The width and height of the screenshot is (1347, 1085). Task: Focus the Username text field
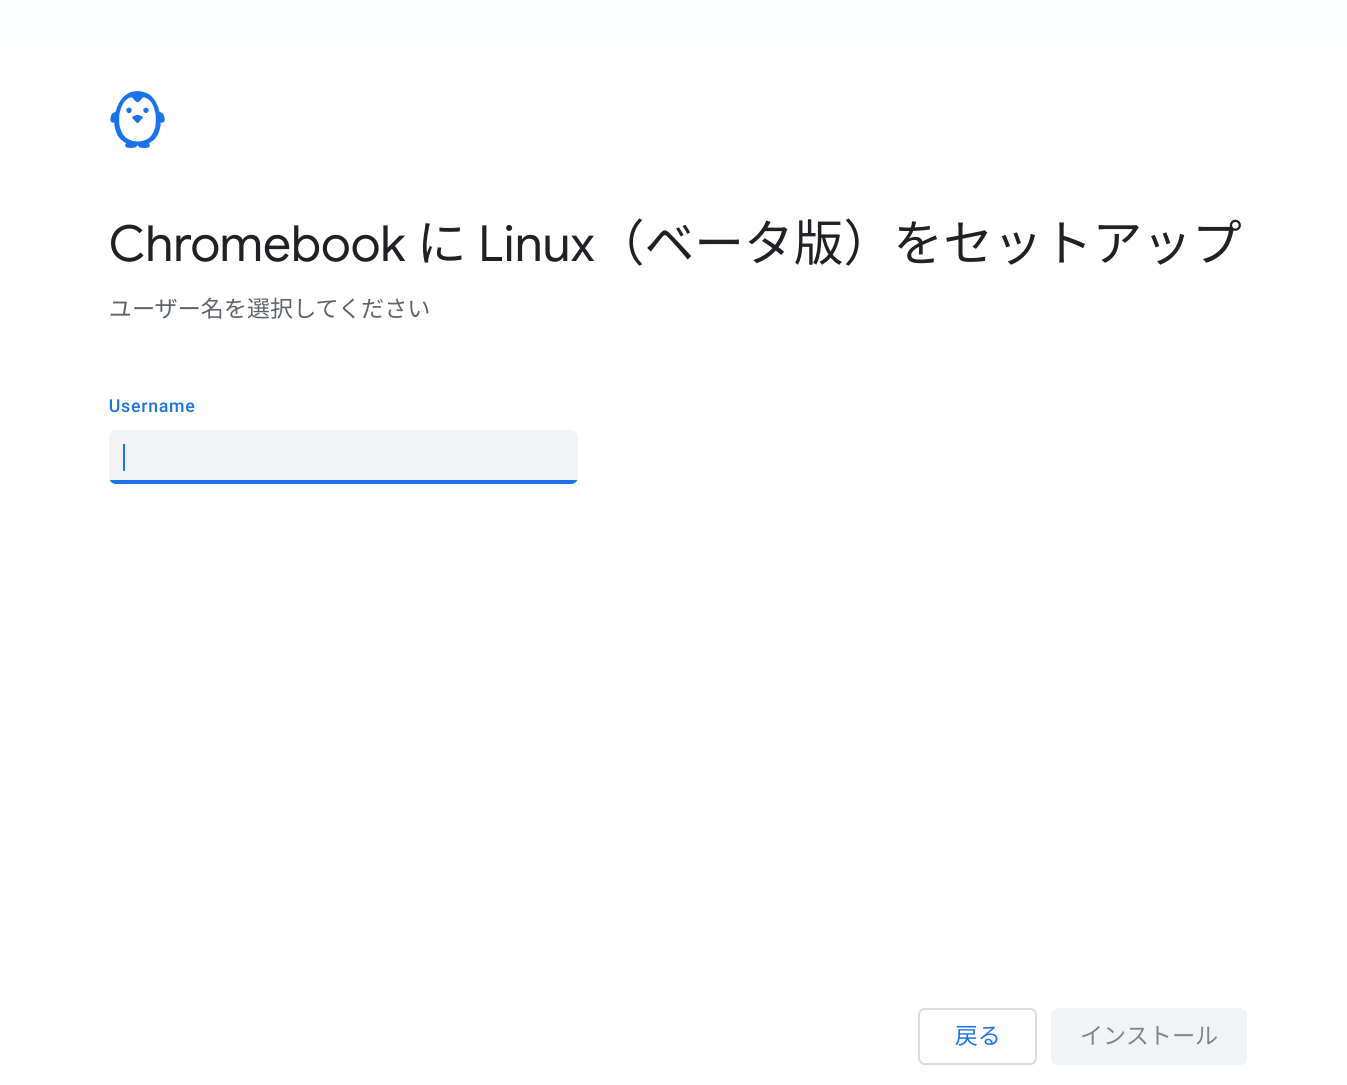coord(343,457)
